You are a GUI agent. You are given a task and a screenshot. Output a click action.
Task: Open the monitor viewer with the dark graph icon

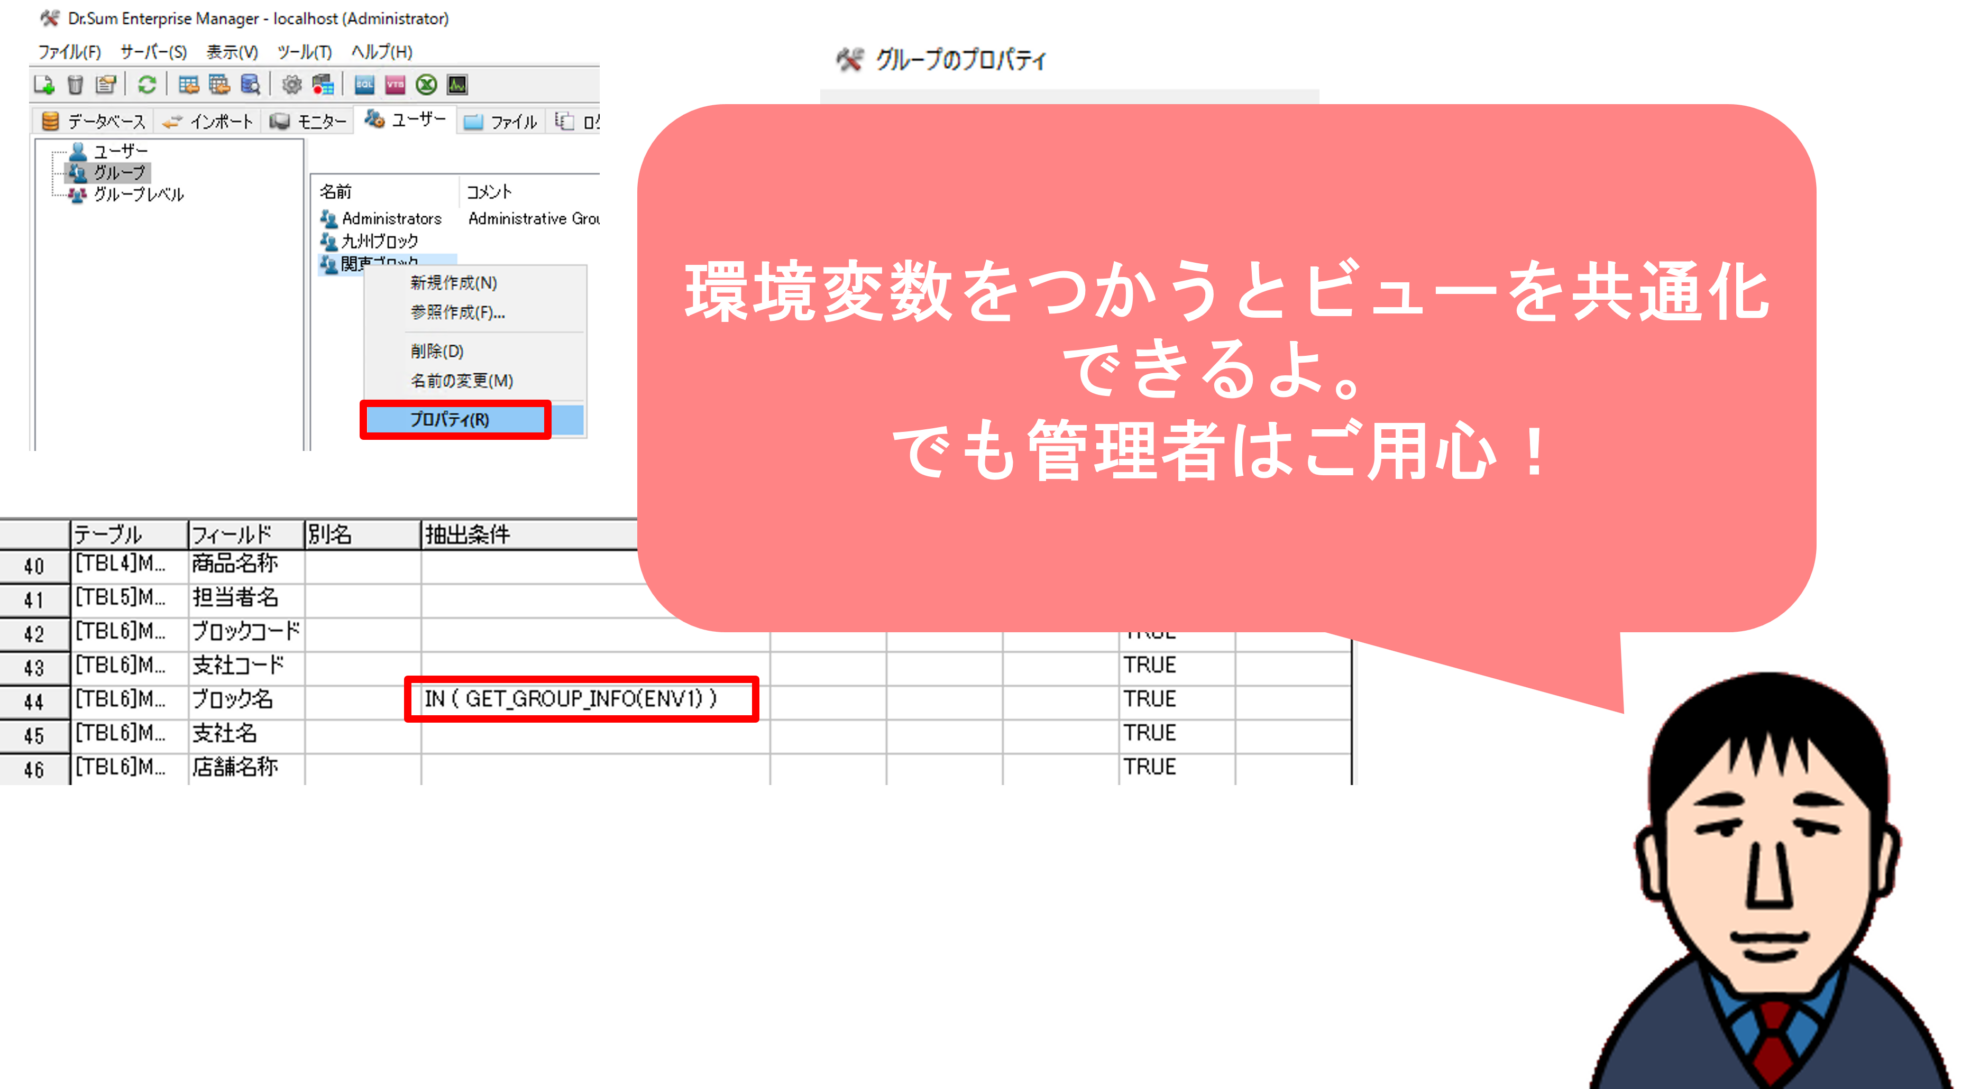point(457,85)
